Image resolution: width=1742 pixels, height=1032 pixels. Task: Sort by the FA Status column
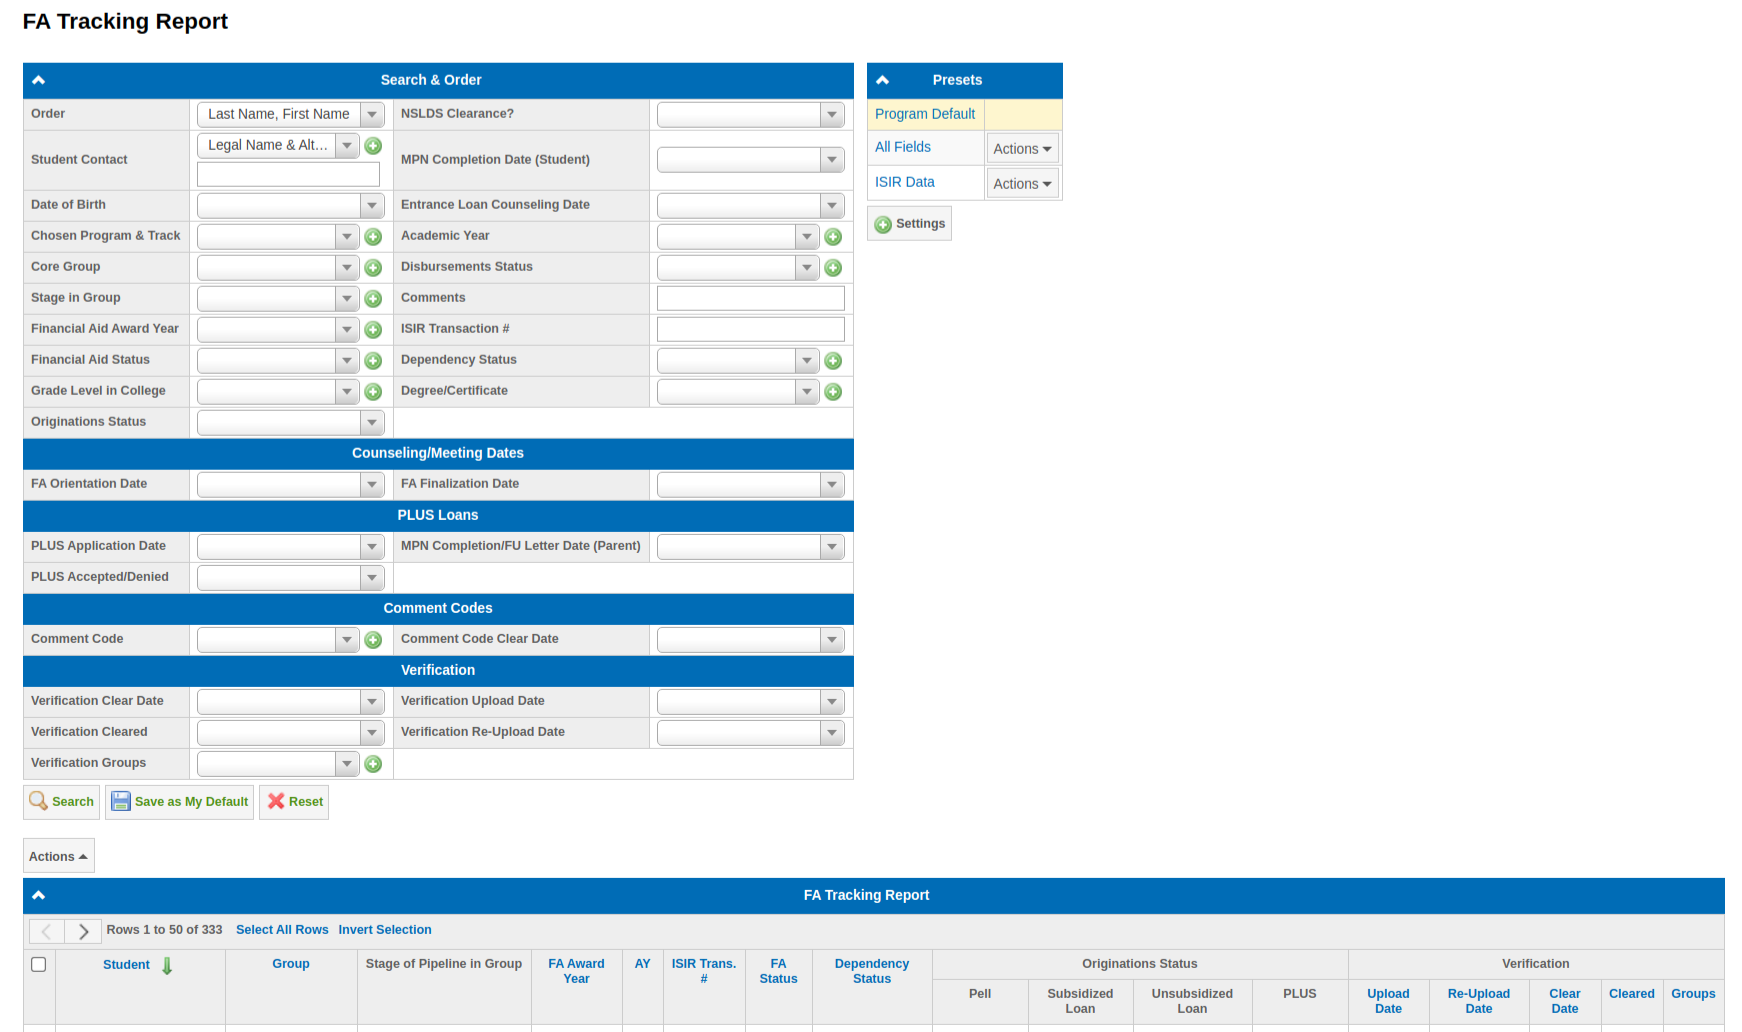pos(778,972)
